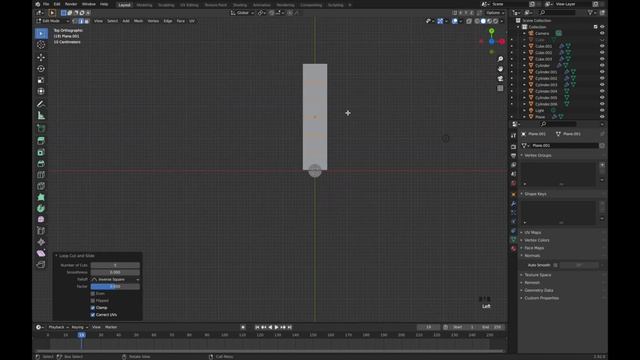This screenshot has width=640, height=360.
Task: Select the Rotate tool
Action: [41, 69]
